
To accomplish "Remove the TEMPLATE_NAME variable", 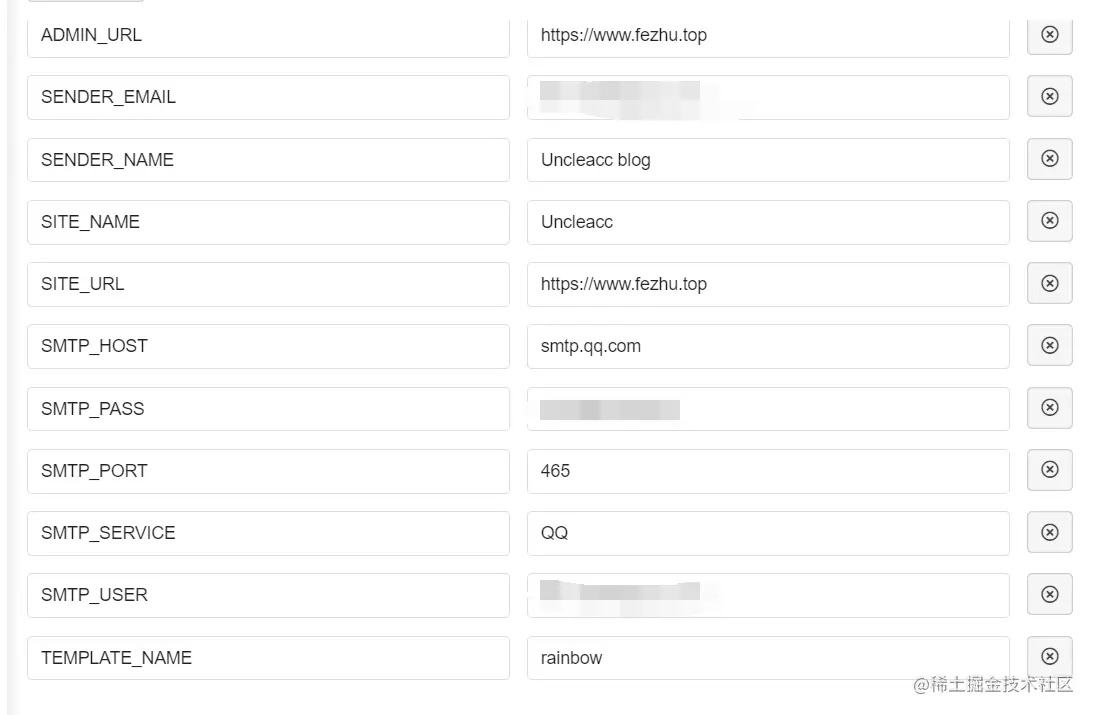I will pyautogui.click(x=1049, y=657).
